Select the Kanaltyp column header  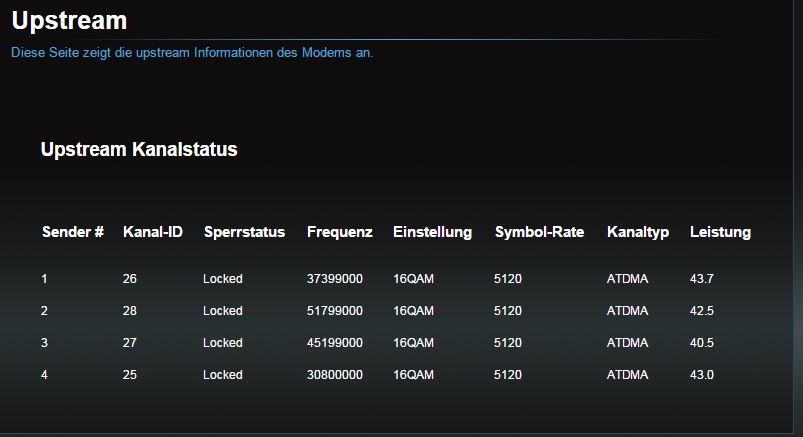638,232
